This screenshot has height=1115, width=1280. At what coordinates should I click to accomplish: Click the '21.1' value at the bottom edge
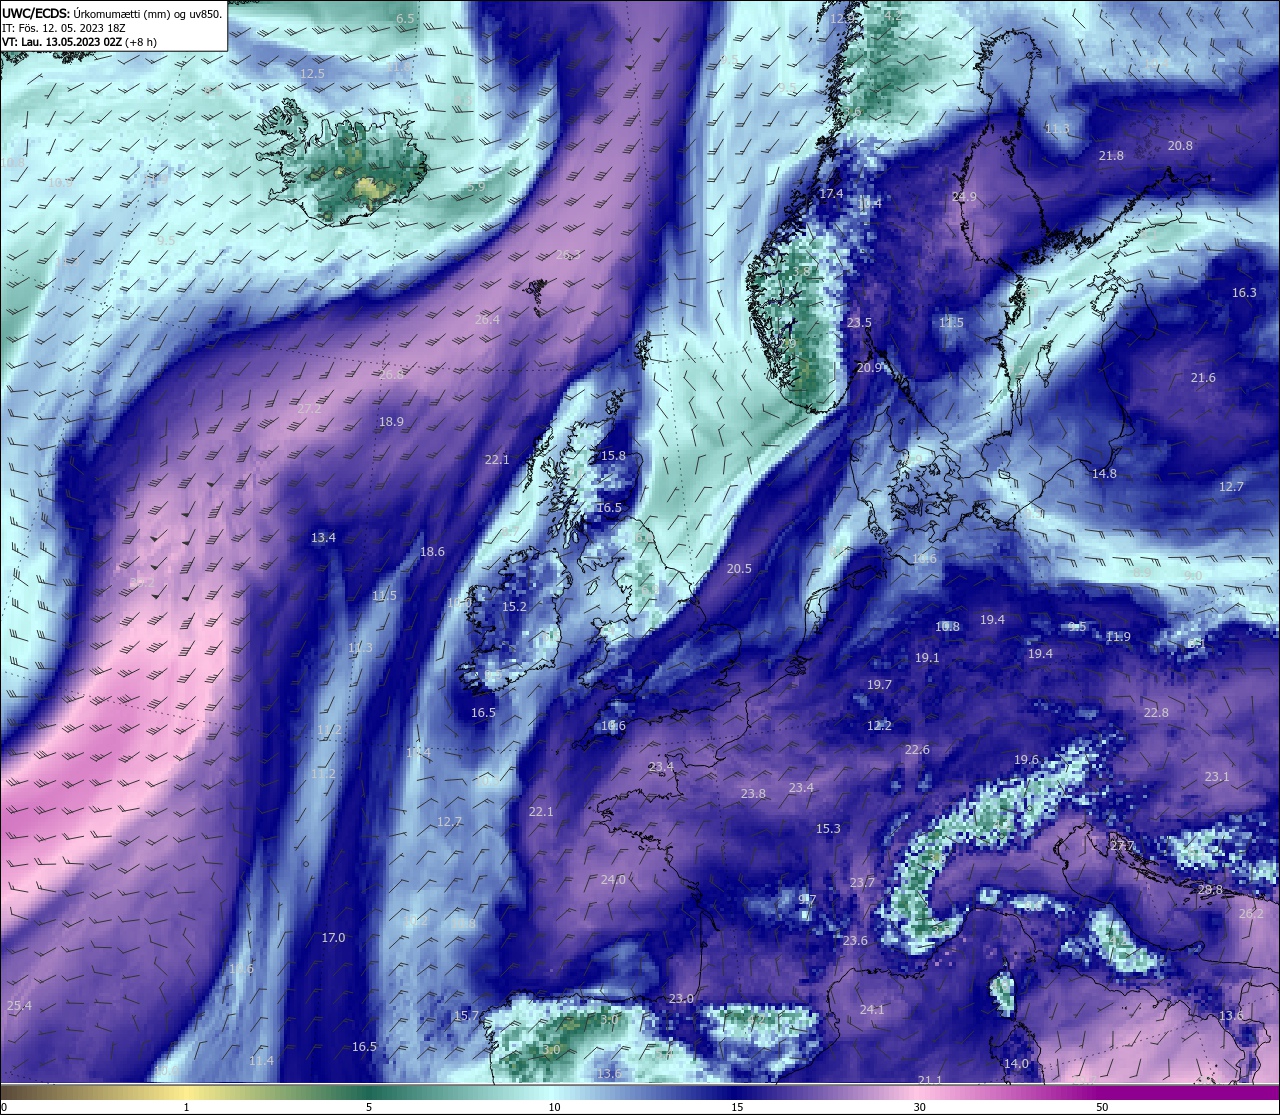pos(930,1080)
